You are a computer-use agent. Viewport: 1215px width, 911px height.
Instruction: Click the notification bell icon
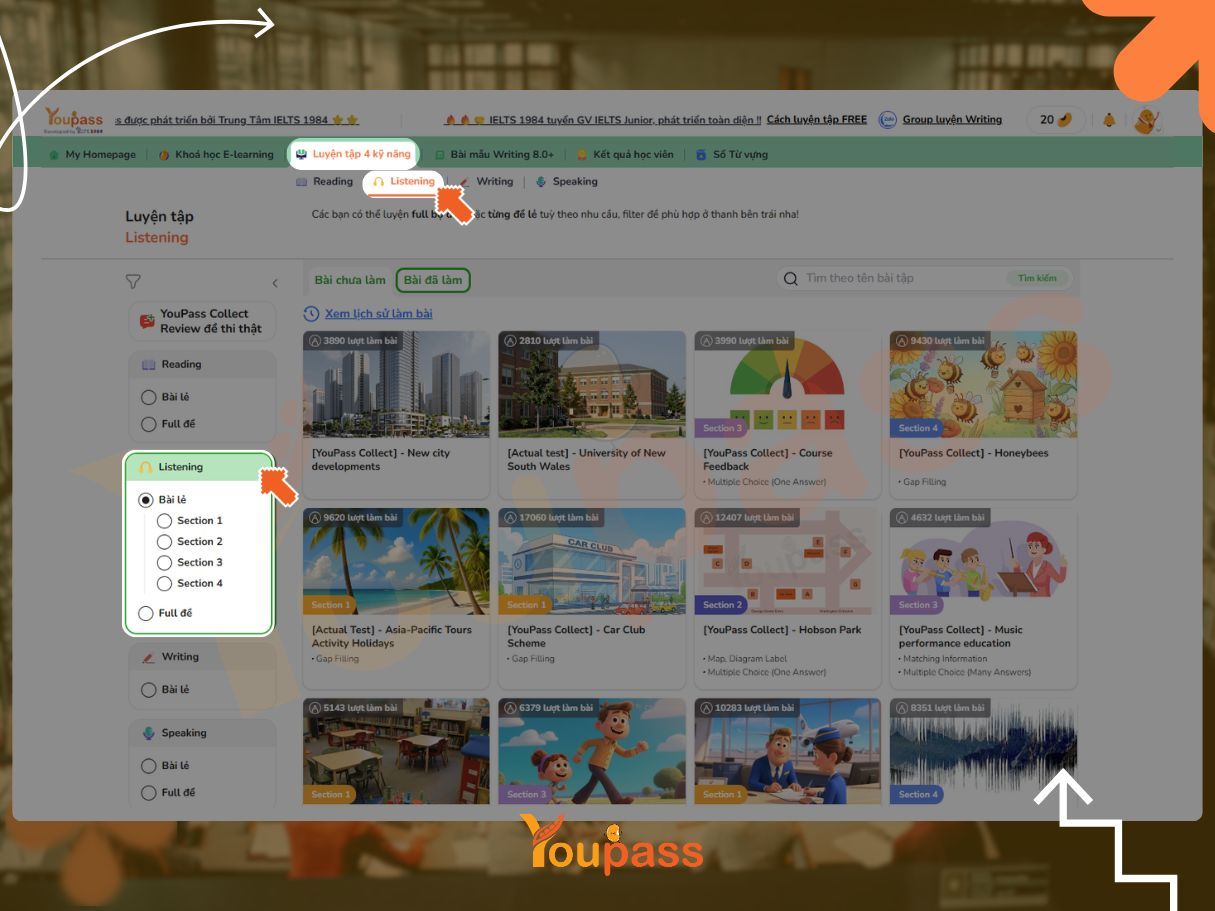[x=1109, y=120]
